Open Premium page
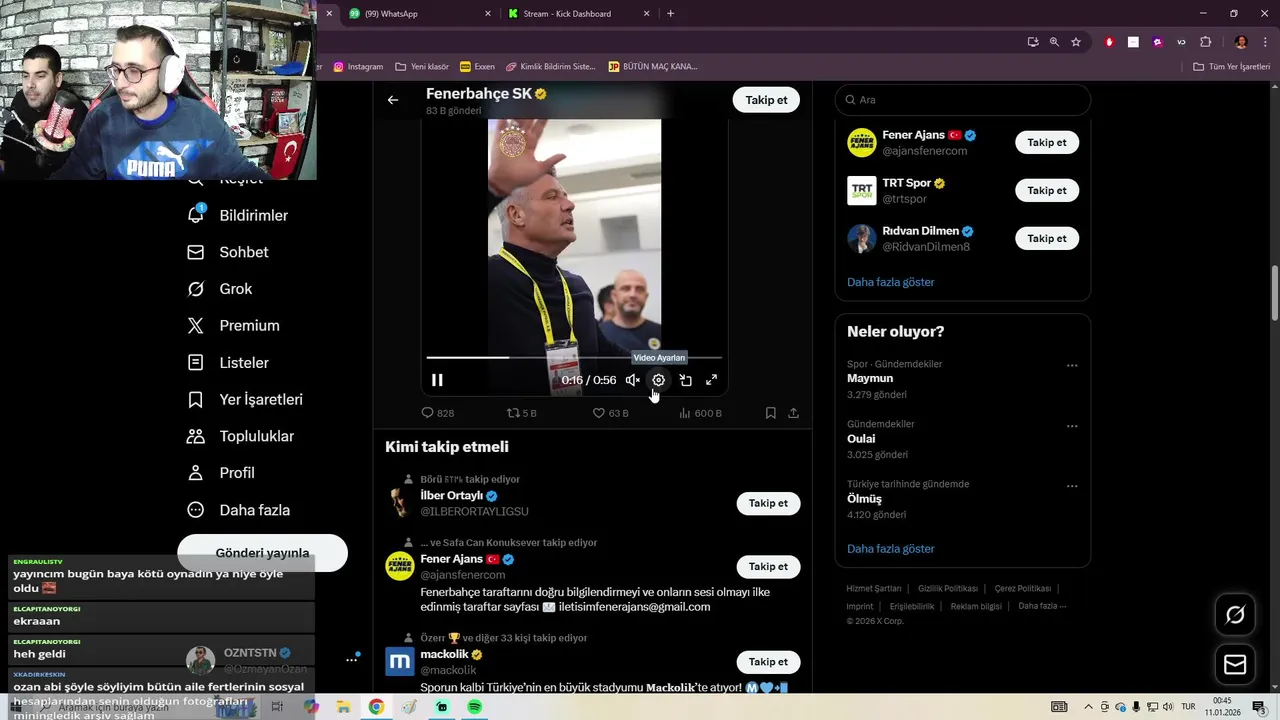 point(234,326)
